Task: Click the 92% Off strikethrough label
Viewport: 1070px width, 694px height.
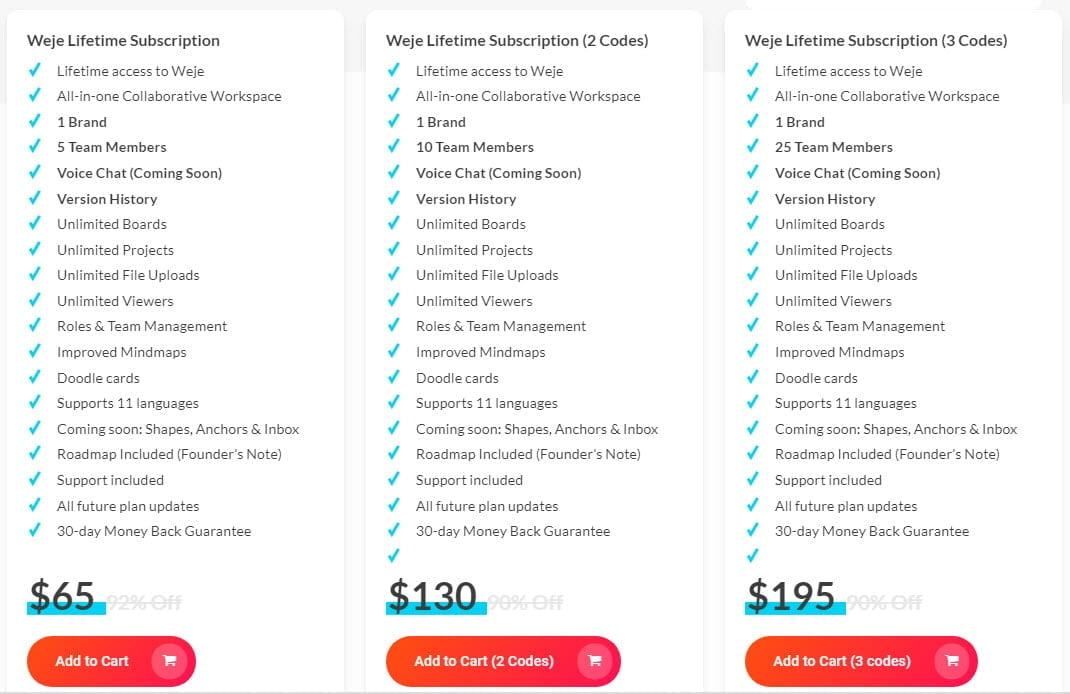Action: (144, 602)
